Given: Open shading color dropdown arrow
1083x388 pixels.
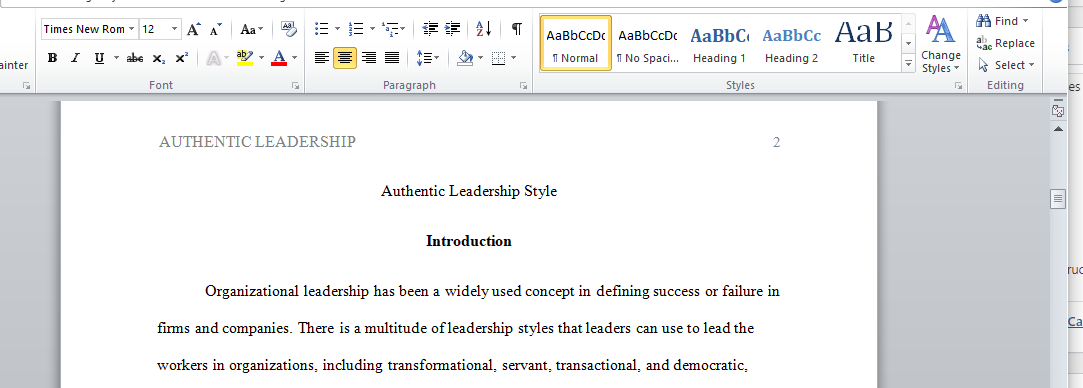Looking at the screenshot, I should point(481,58).
